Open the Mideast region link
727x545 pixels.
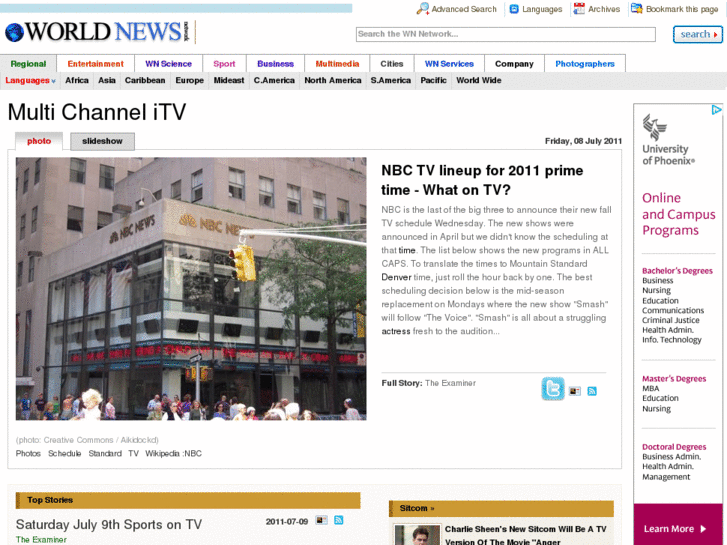click(229, 81)
